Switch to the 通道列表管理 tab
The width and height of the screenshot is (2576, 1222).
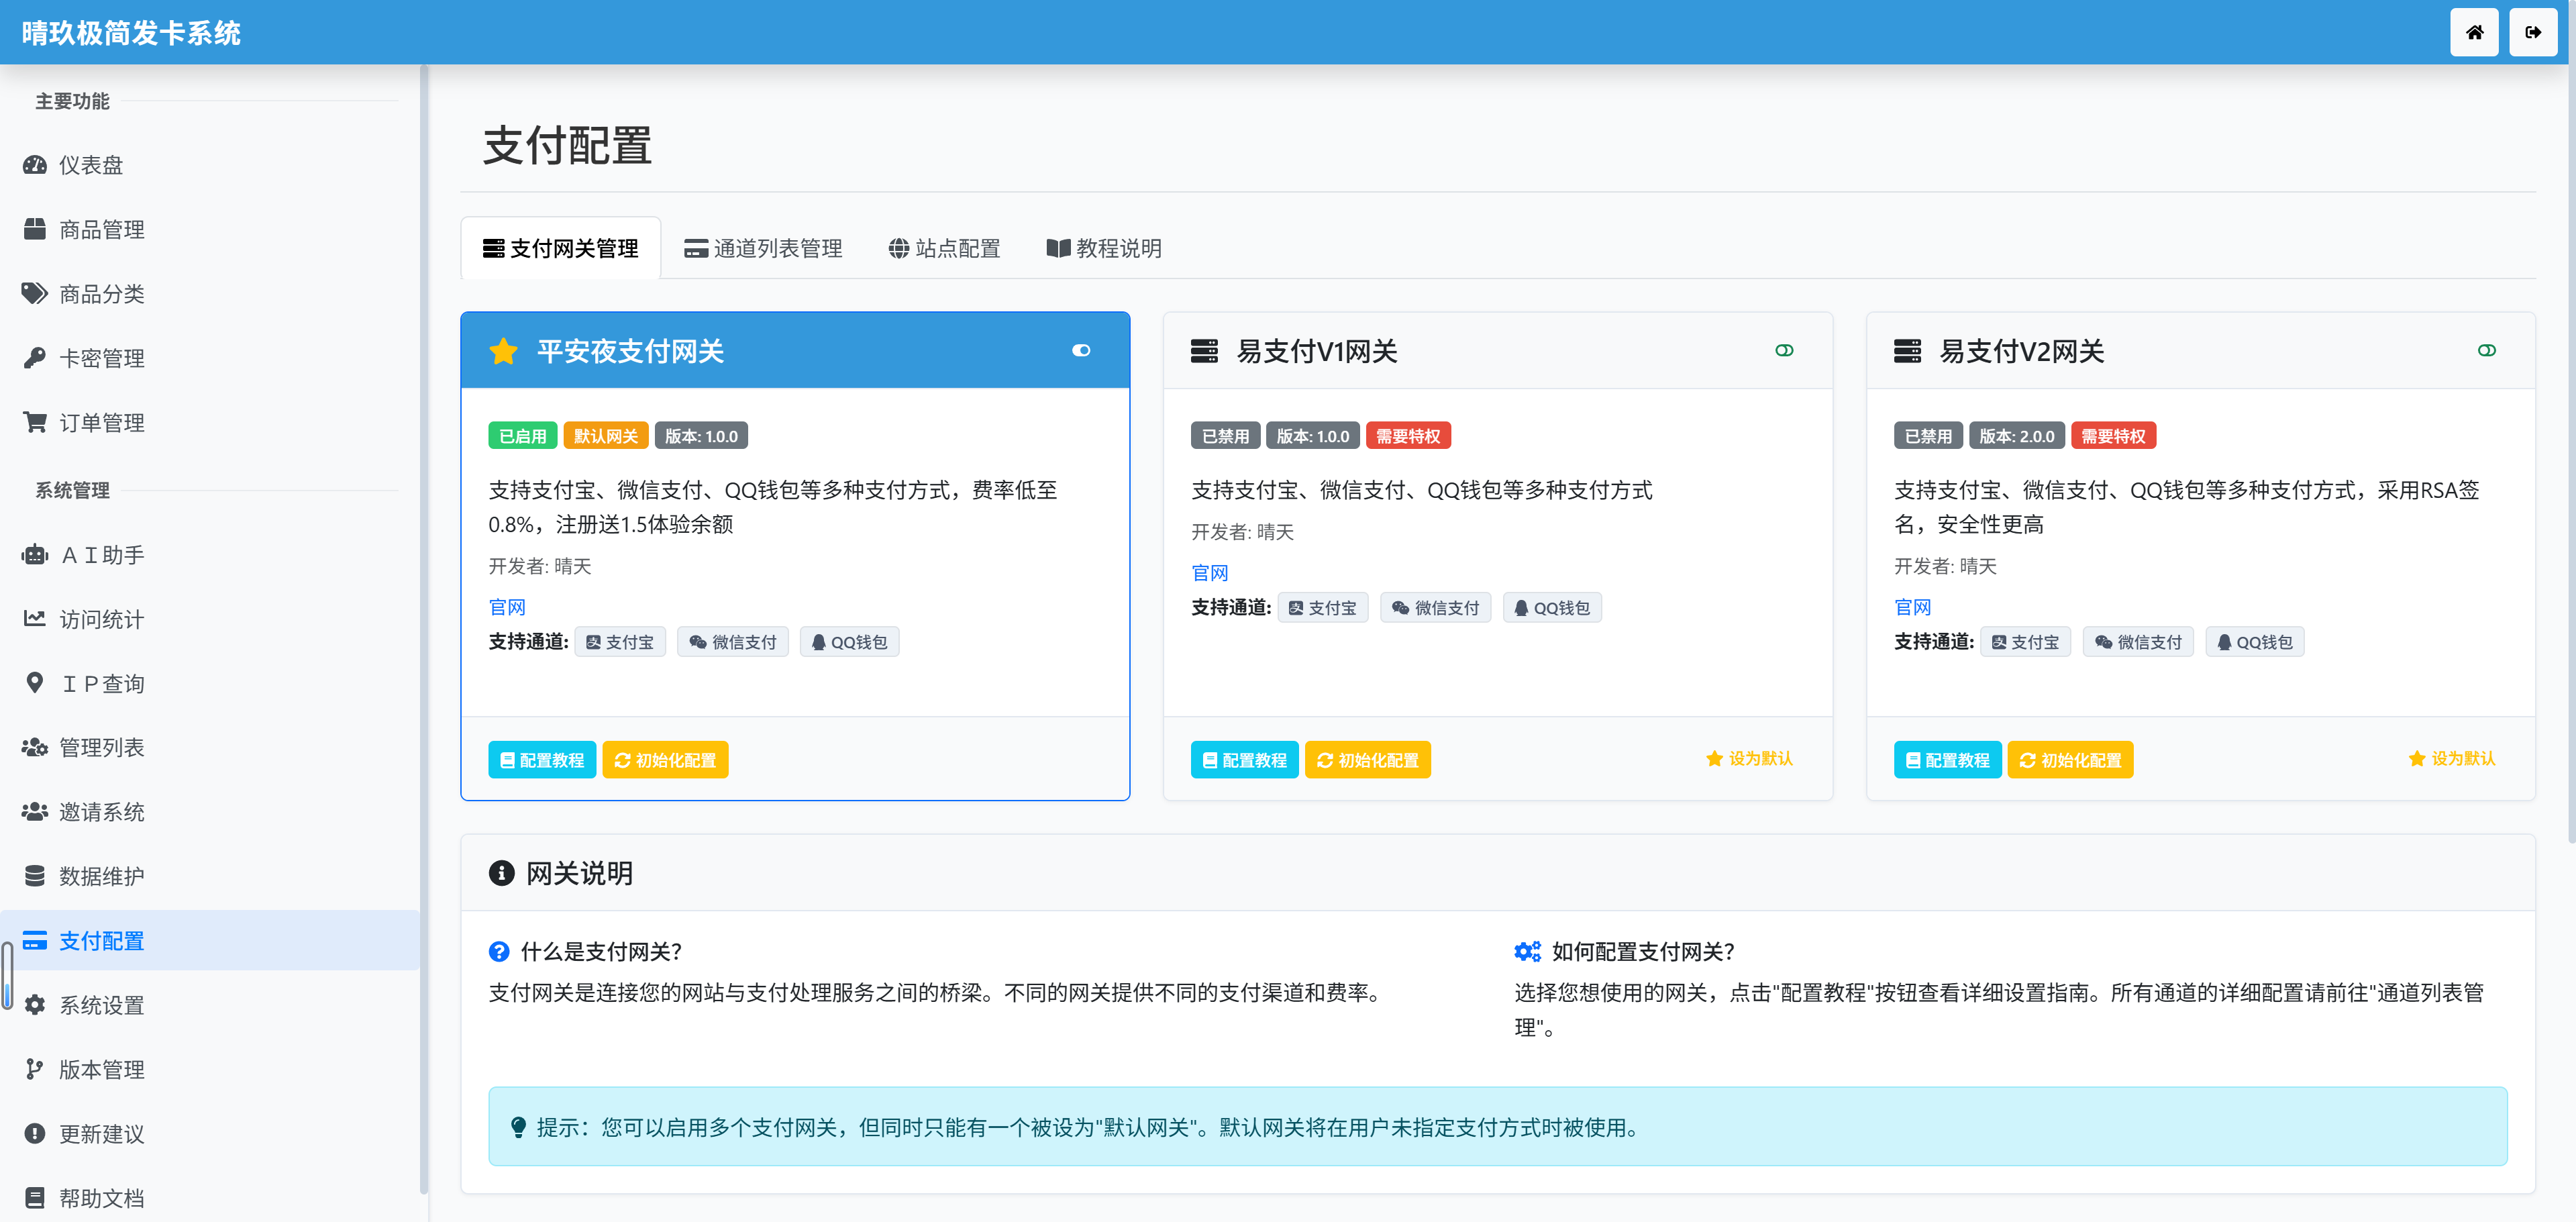point(763,248)
